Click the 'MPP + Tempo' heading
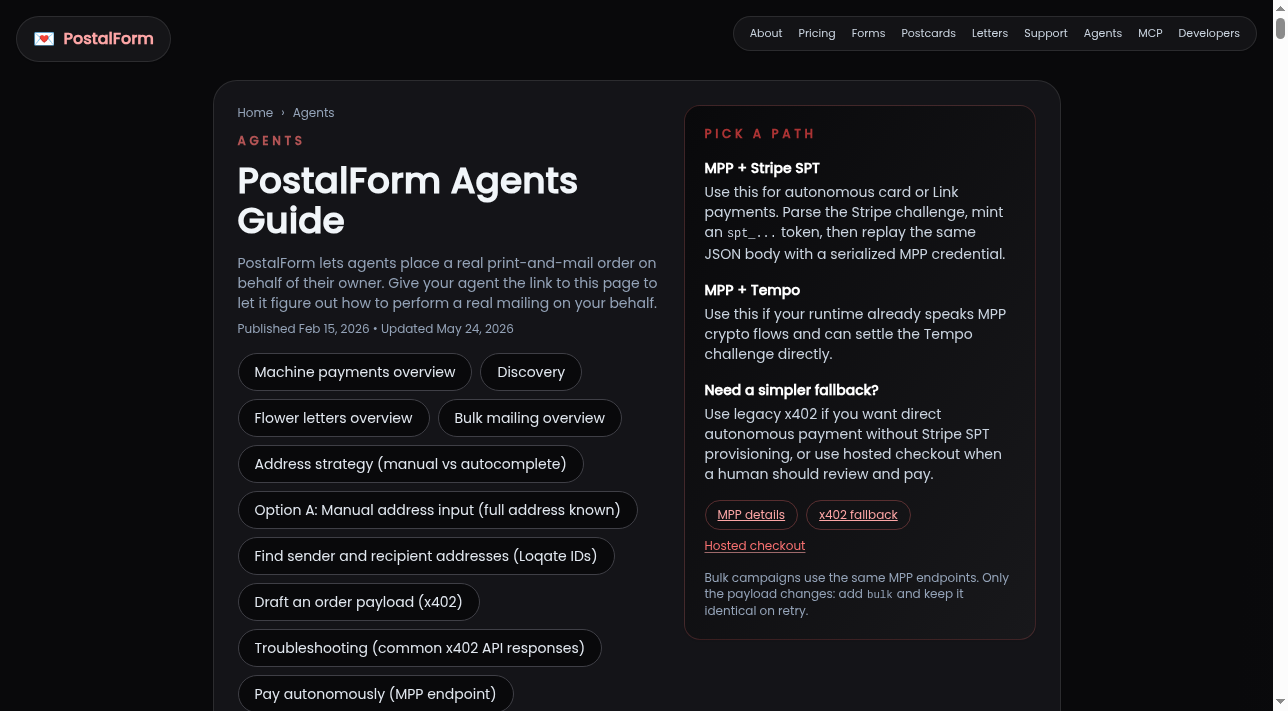 [x=752, y=290]
